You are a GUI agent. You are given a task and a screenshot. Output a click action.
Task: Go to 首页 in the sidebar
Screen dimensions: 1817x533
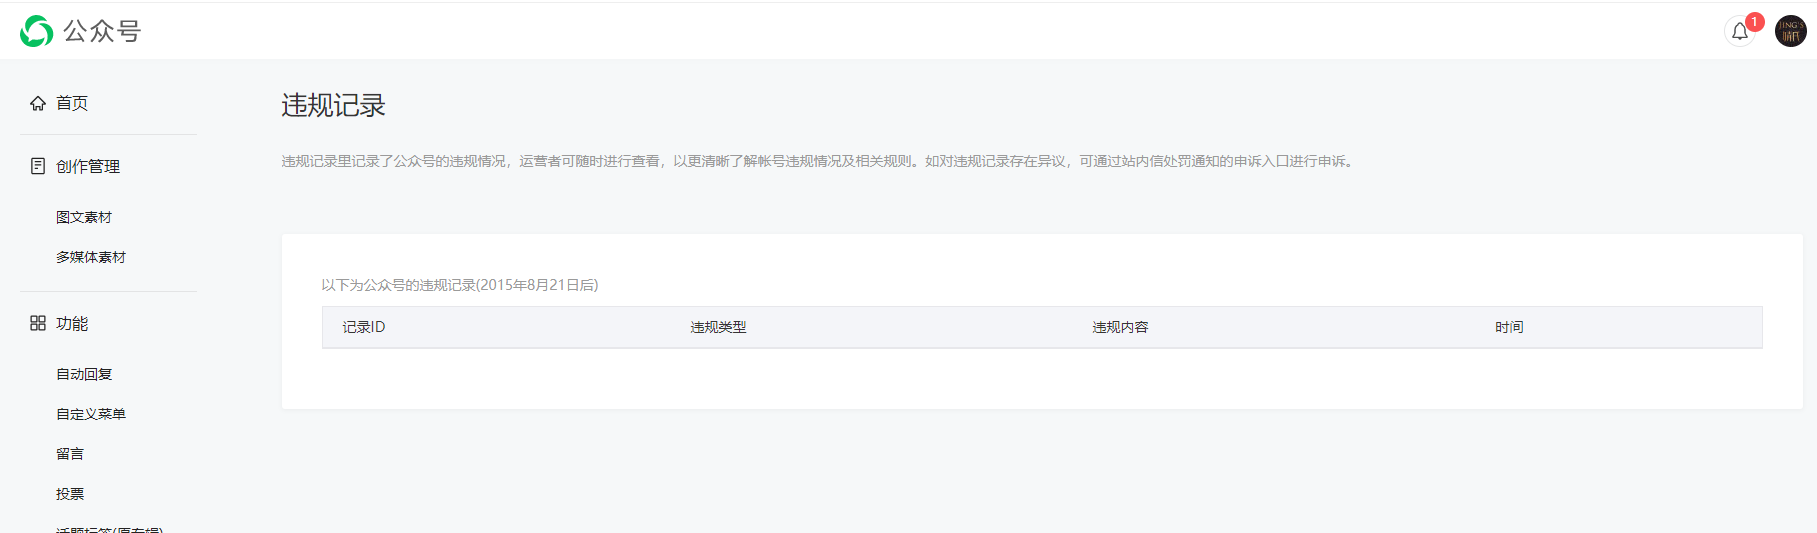pyautogui.click(x=72, y=103)
